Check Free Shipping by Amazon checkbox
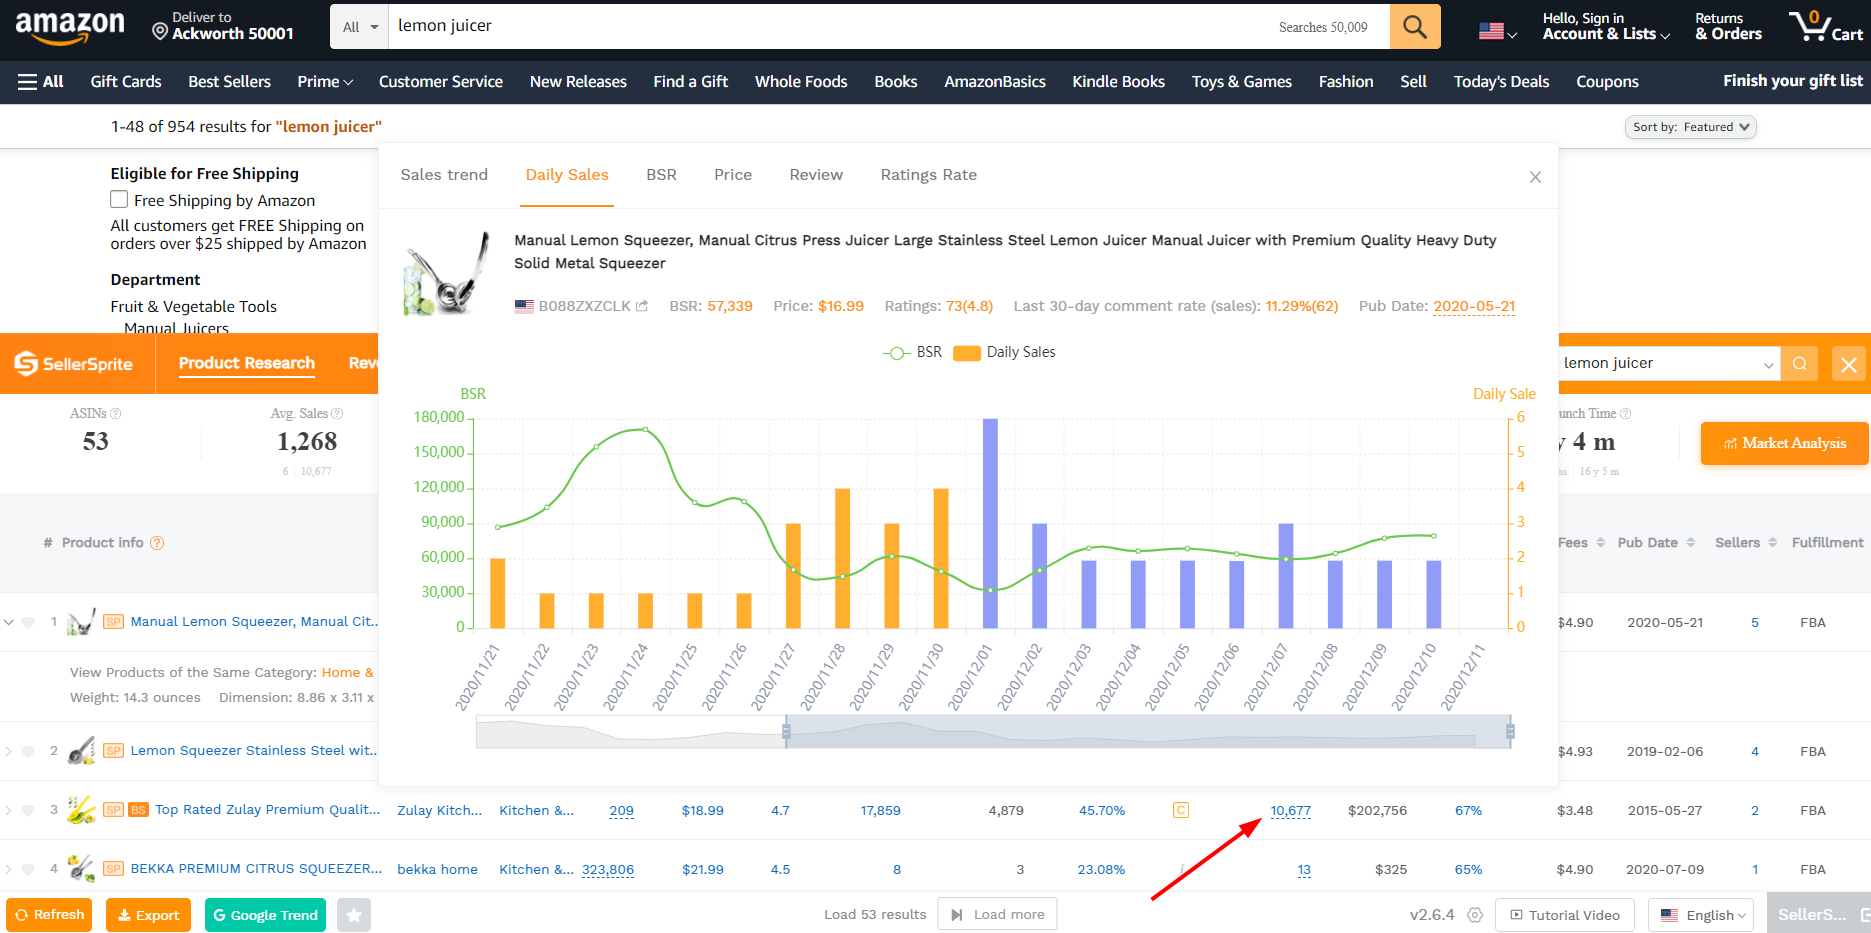 (x=119, y=200)
